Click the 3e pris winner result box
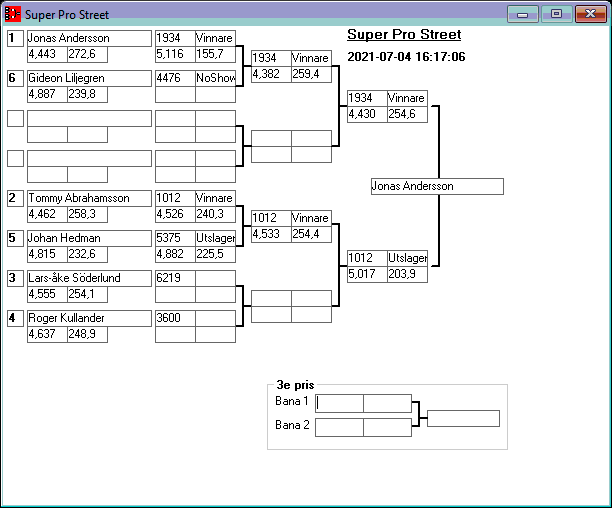Viewport: 612px width, 508px height. [463, 418]
